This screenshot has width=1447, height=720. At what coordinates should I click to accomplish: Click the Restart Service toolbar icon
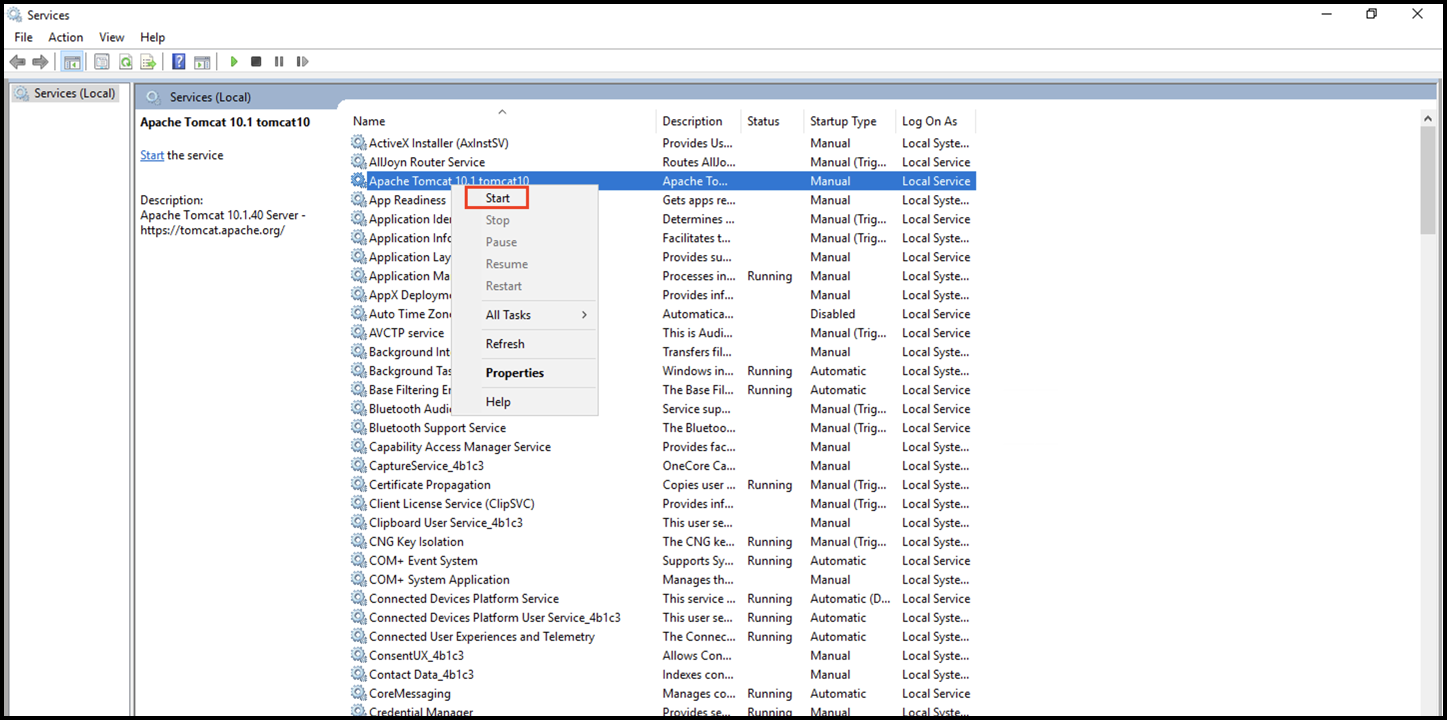click(x=301, y=62)
